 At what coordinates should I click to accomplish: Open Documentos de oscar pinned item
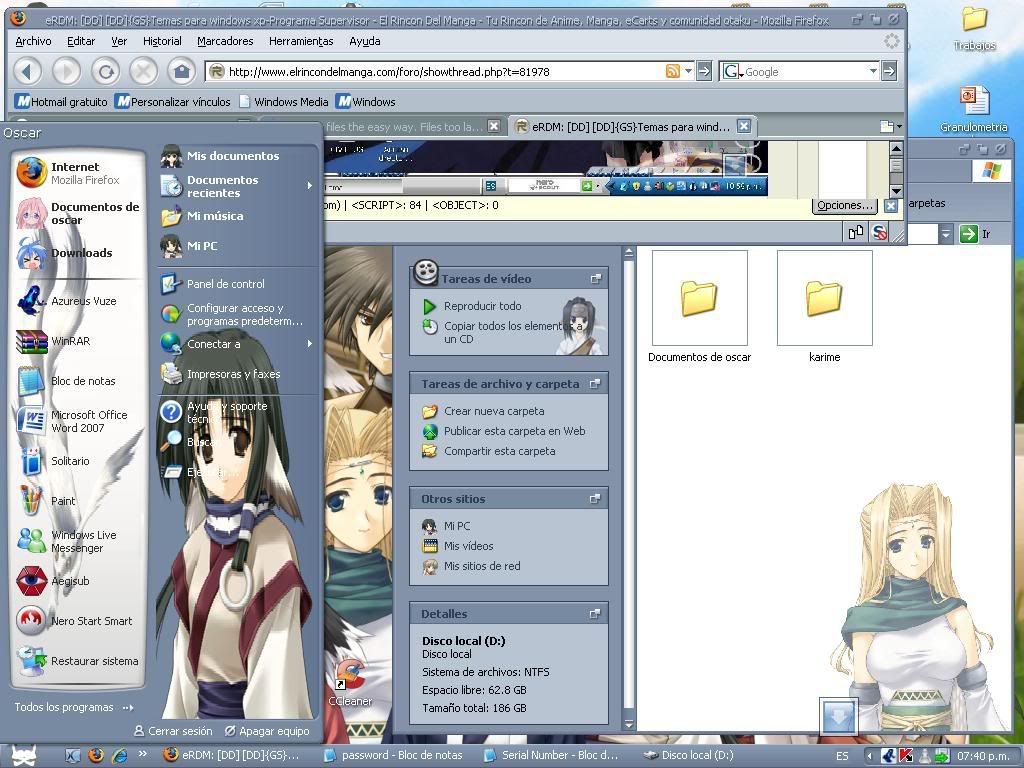(77, 214)
